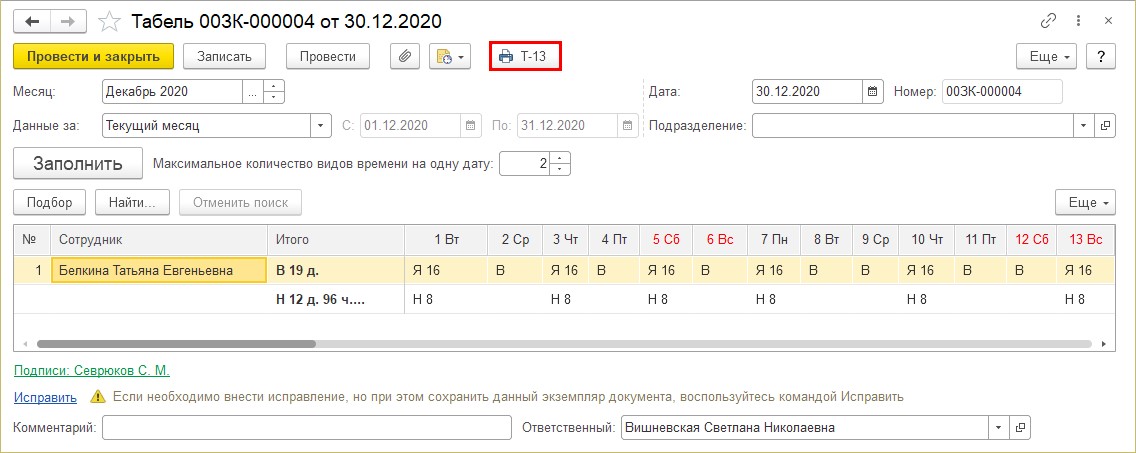1136x453 pixels.
Task: Click the paperclip attachments icon
Action: (404, 57)
